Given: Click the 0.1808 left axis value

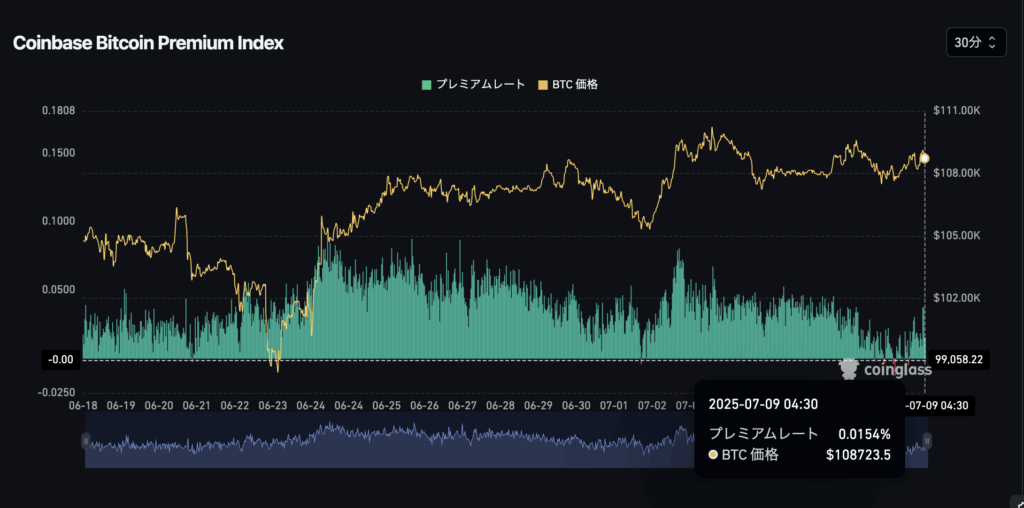Looking at the screenshot, I should [59, 110].
